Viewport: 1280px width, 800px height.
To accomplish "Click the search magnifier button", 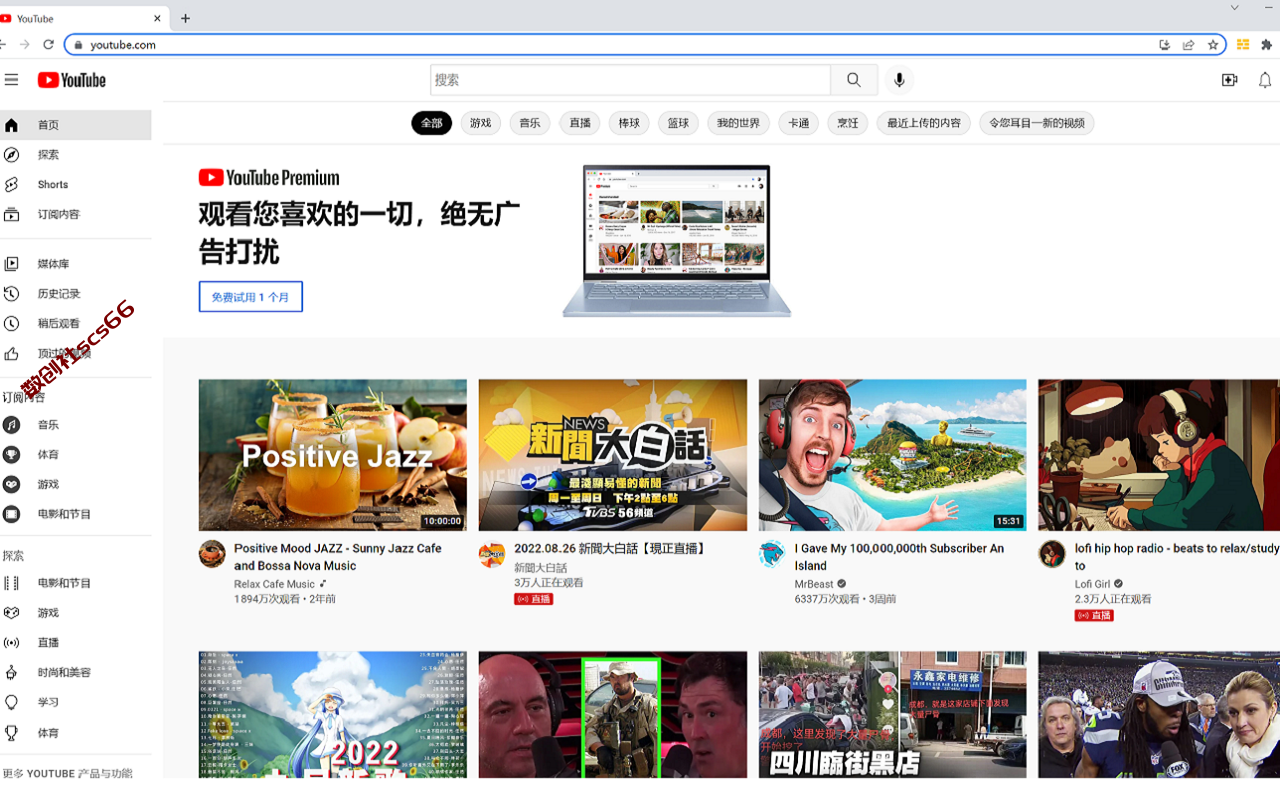I will click(854, 80).
